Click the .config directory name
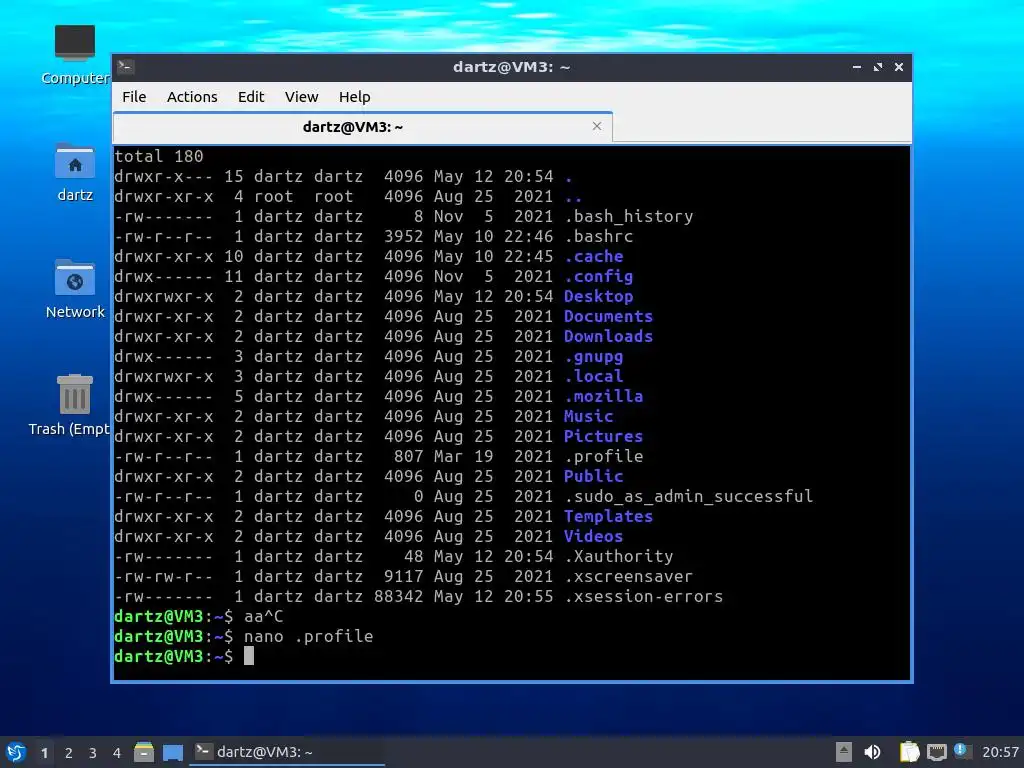Screen dimensions: 1024x768 [599, 277]
